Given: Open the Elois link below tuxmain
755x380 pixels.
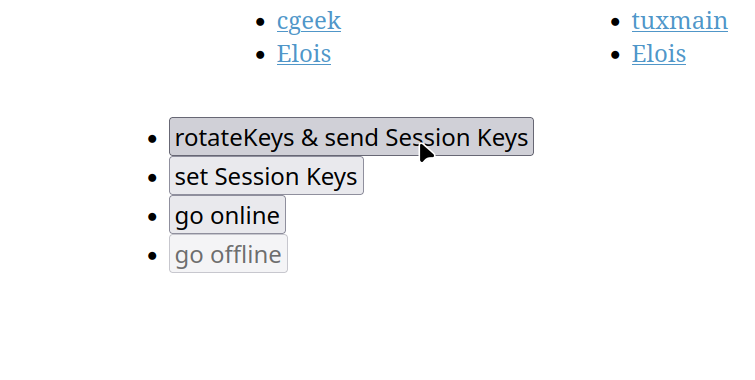Looking at the screenshot, I should click(659, 53).
